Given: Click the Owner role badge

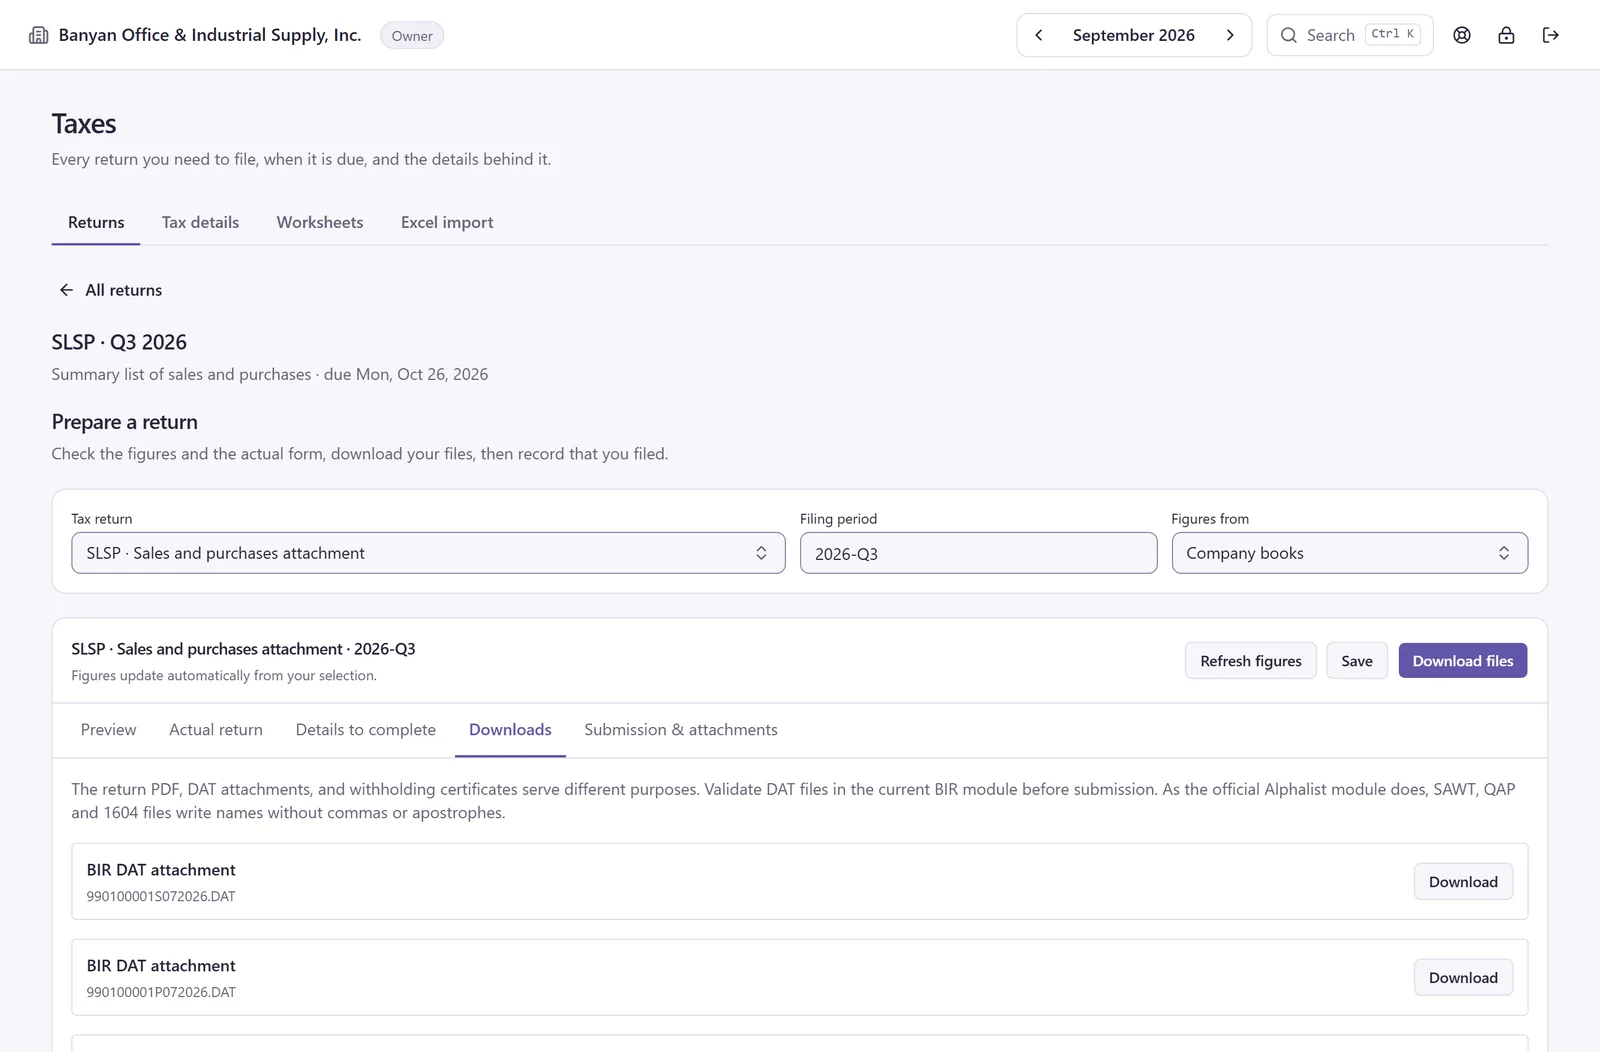Looking at the screenshot, I should click(412, 36).
